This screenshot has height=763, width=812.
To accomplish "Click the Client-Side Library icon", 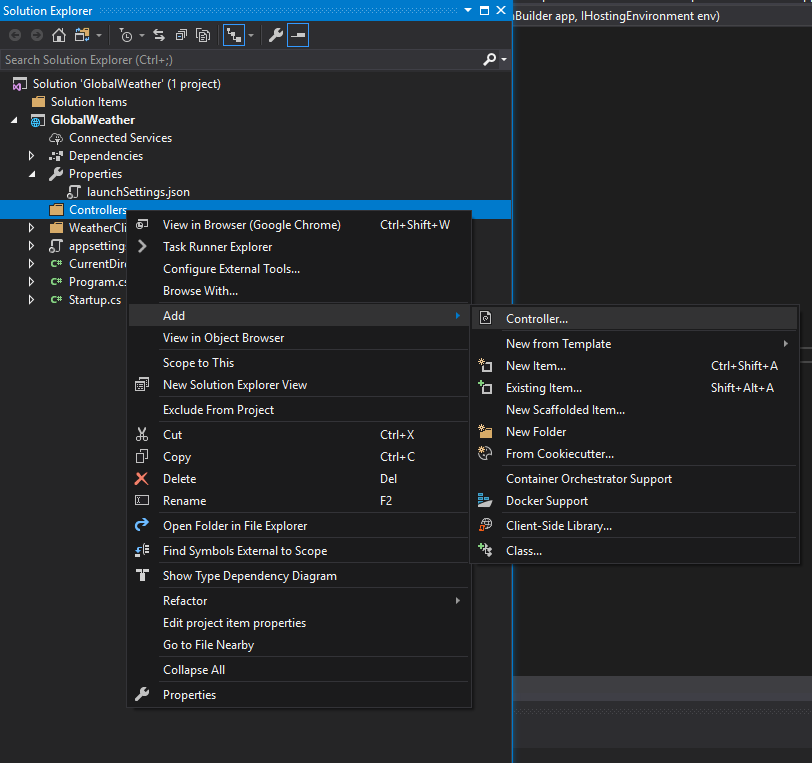I will [x=485, y=525].
